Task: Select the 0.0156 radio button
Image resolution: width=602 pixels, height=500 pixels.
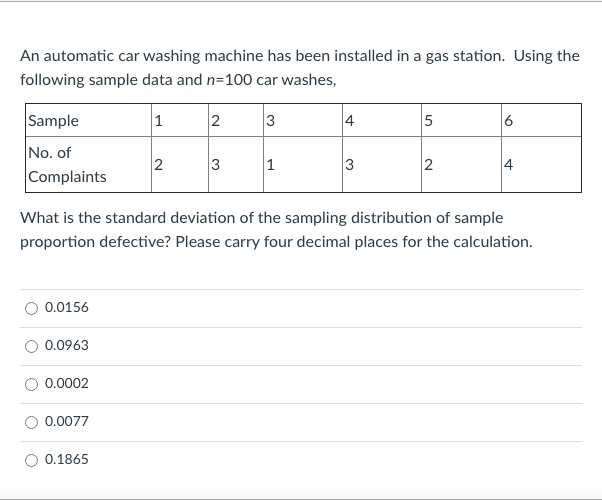Action: (31, 307)
